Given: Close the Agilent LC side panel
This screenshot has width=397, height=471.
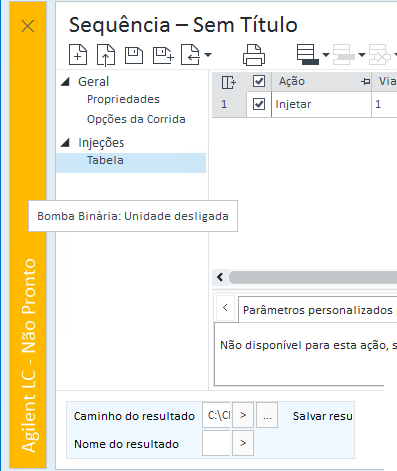Looking at the screenshot, I should pyautogui.click(x=28, y=26).
